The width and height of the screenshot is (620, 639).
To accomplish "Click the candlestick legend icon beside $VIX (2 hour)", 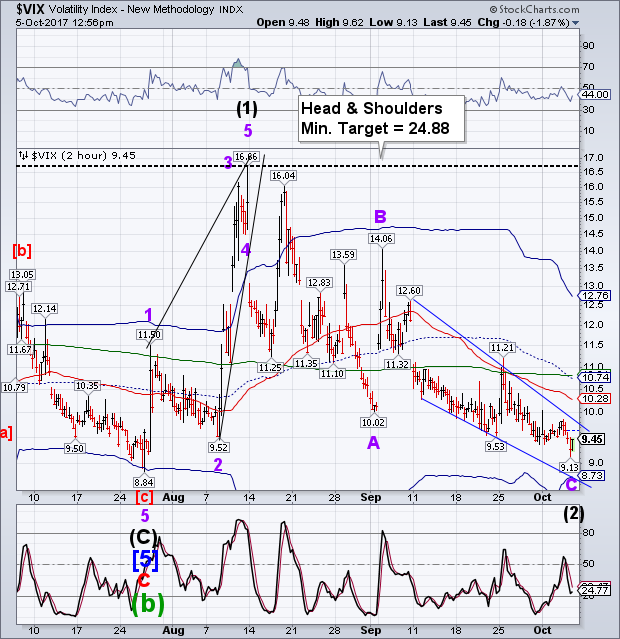I will [21, 155].
